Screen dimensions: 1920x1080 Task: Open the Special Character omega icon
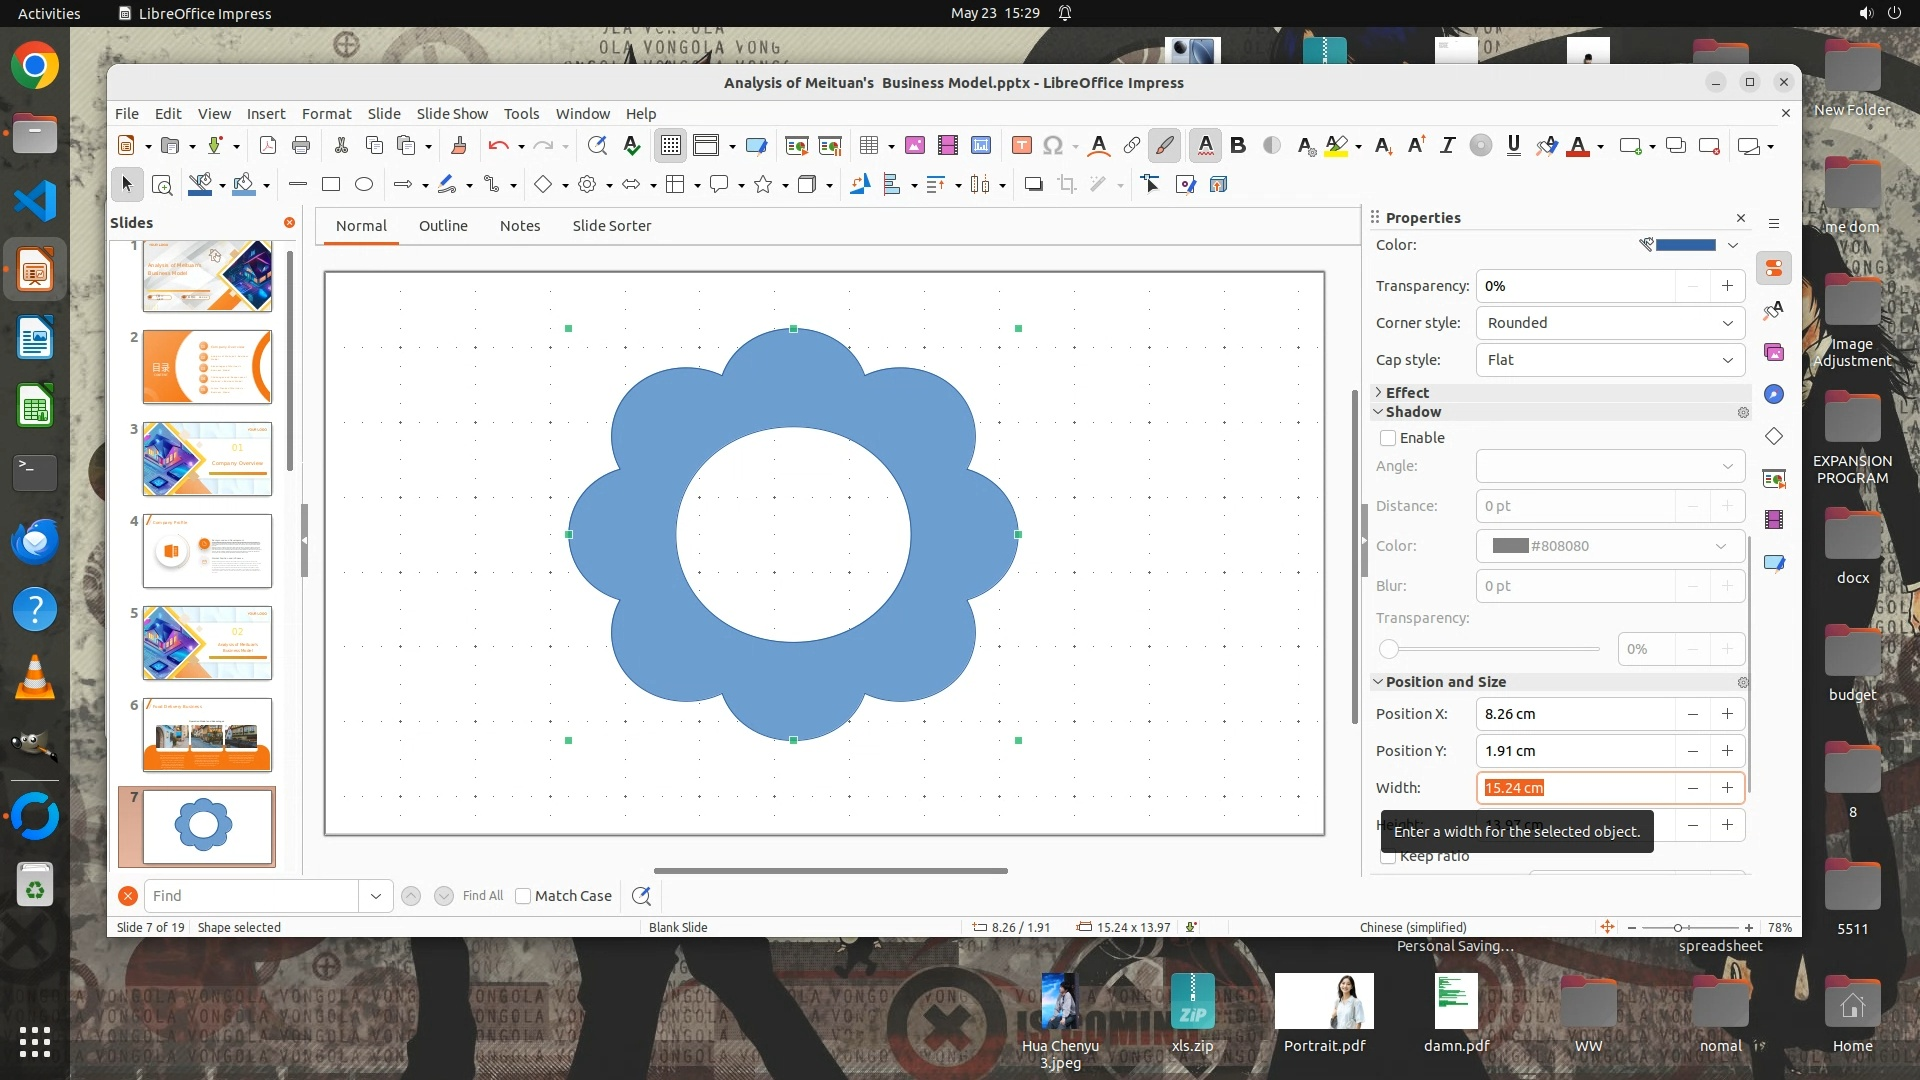1052,146
